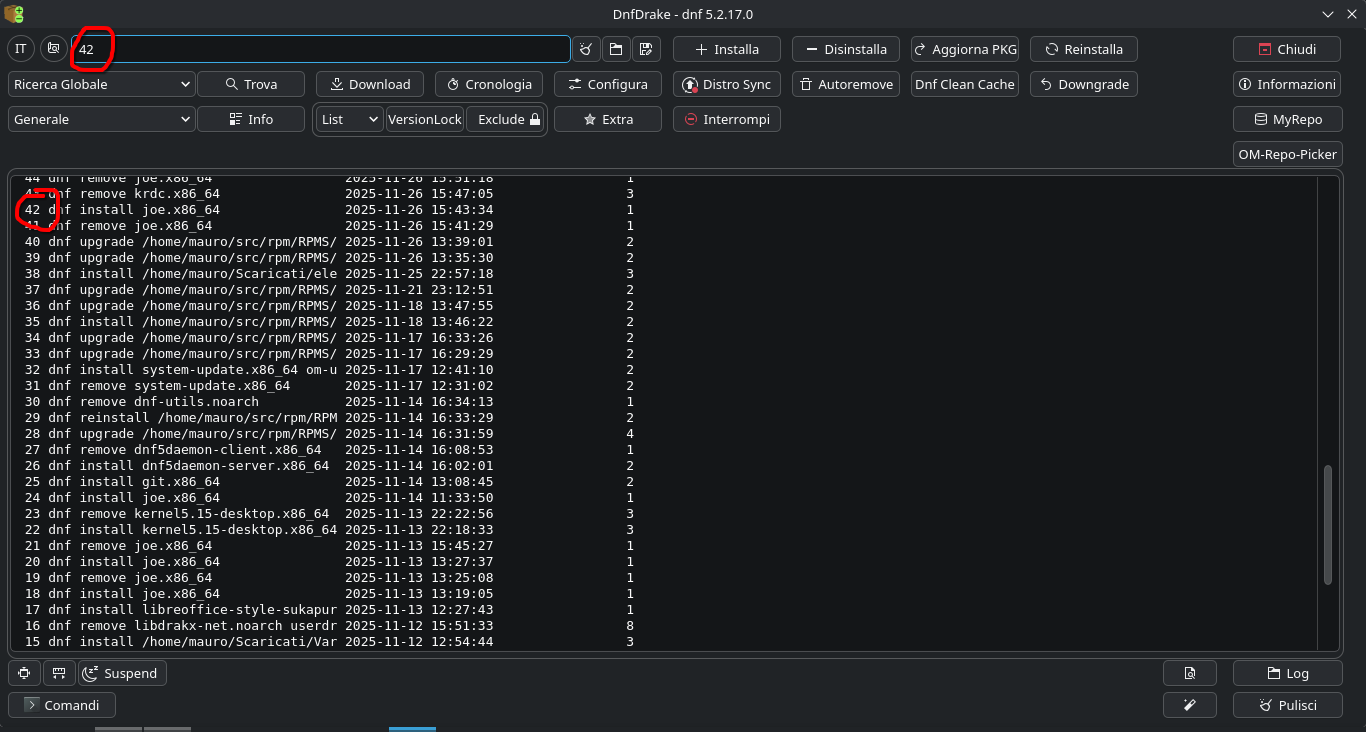This screenshot has height=732, width=1366.
Task: Click the first icon left of Suspend
Action: (24, 673)
